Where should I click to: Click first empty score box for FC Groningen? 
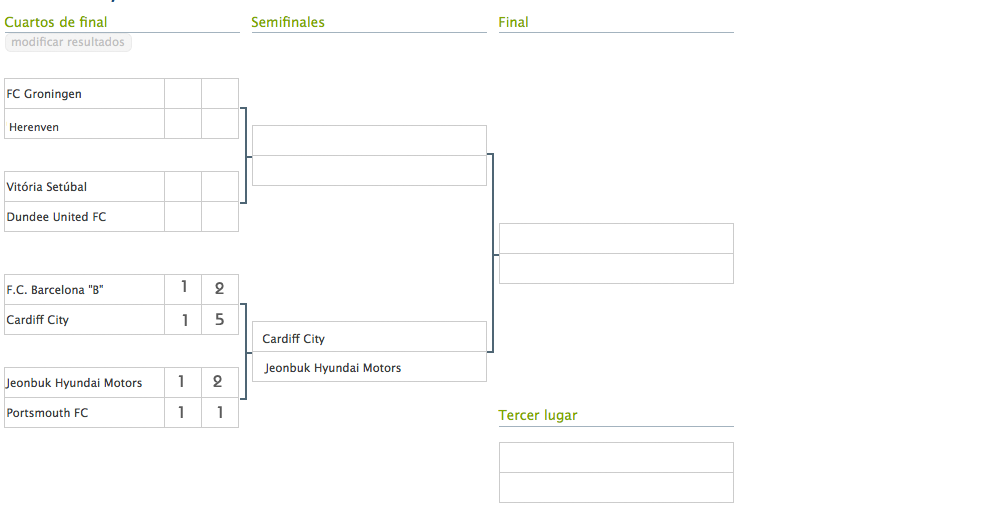pyautogui.click(x=183, y=94)
